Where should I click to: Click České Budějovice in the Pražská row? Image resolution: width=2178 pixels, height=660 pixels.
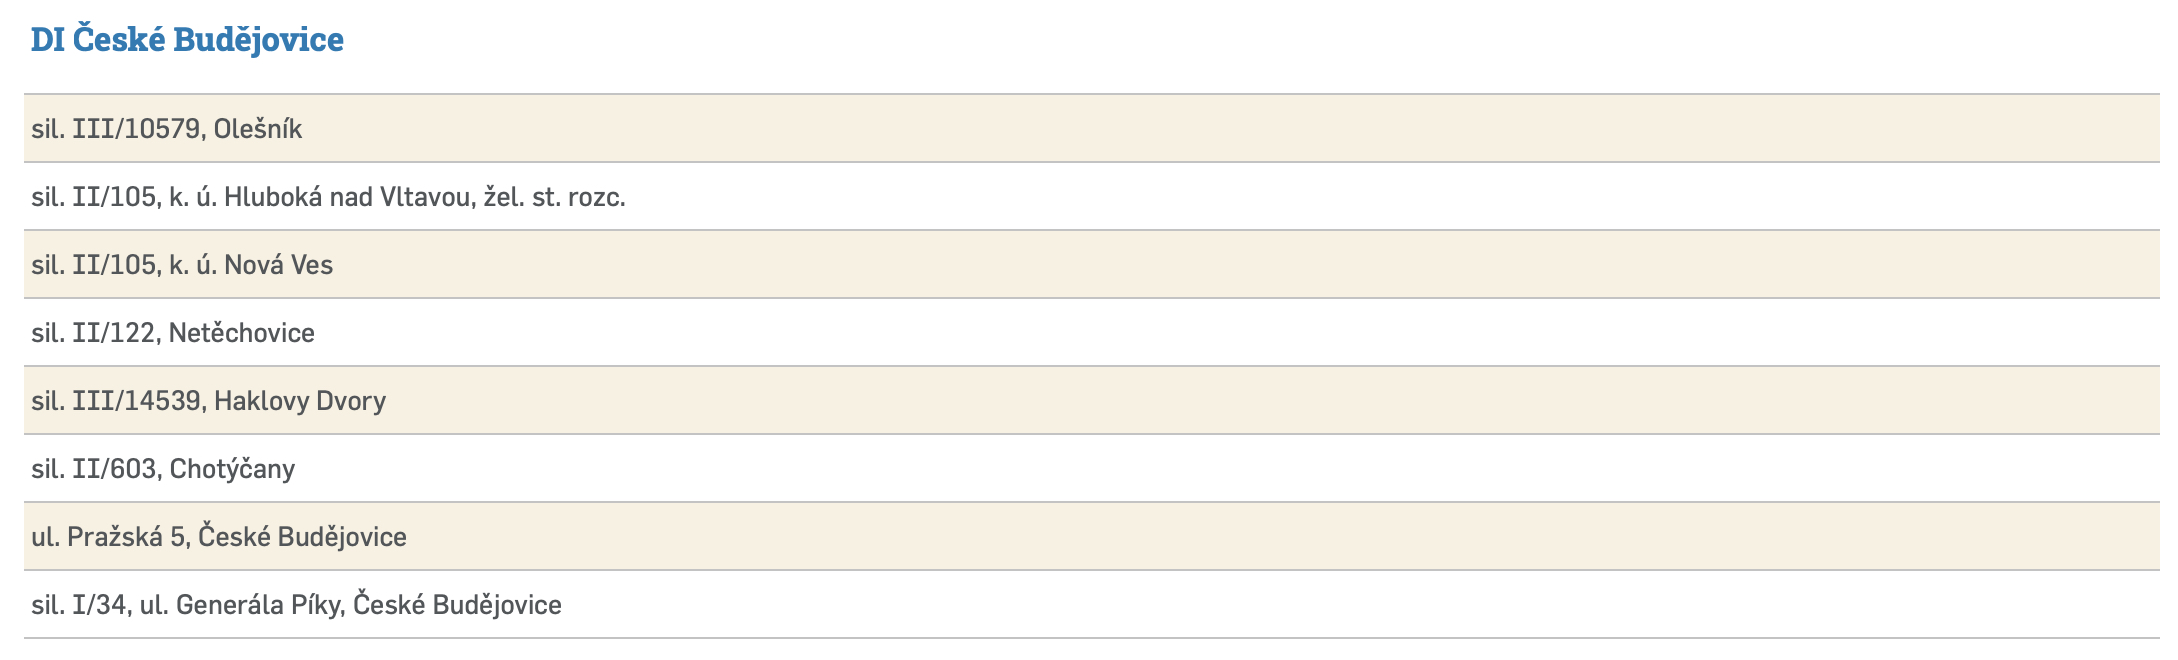302,537
